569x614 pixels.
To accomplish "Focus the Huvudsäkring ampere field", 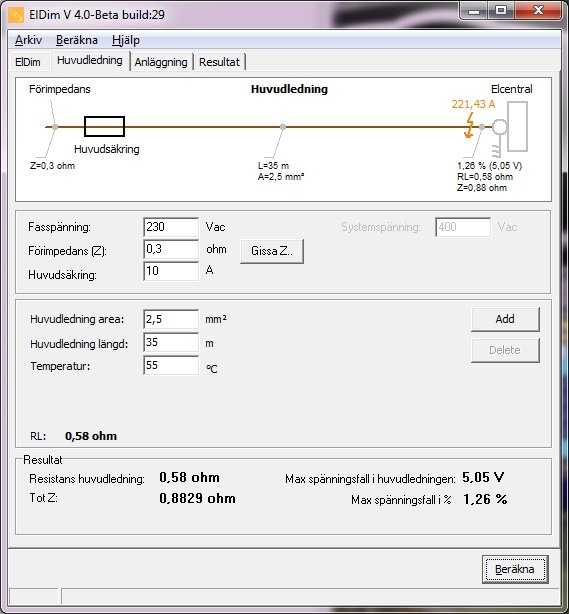I will [171, 271].
